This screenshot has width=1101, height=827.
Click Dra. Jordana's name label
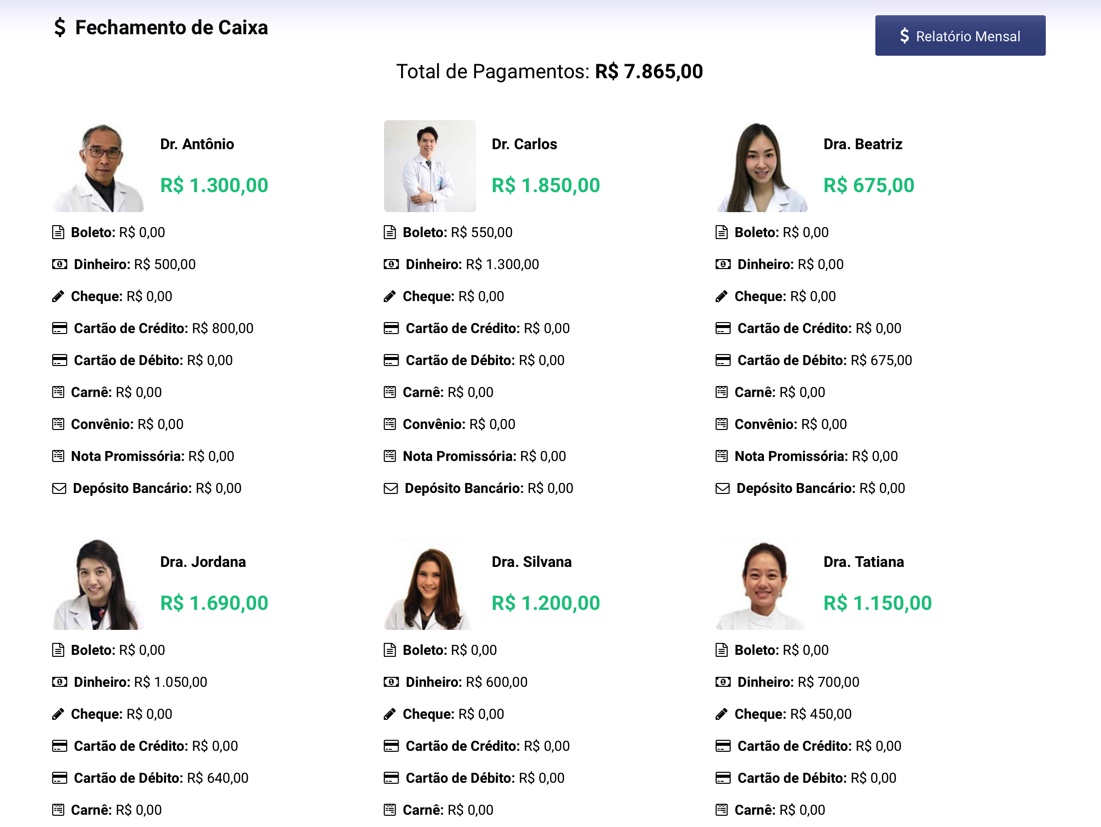tap(203, 562)
